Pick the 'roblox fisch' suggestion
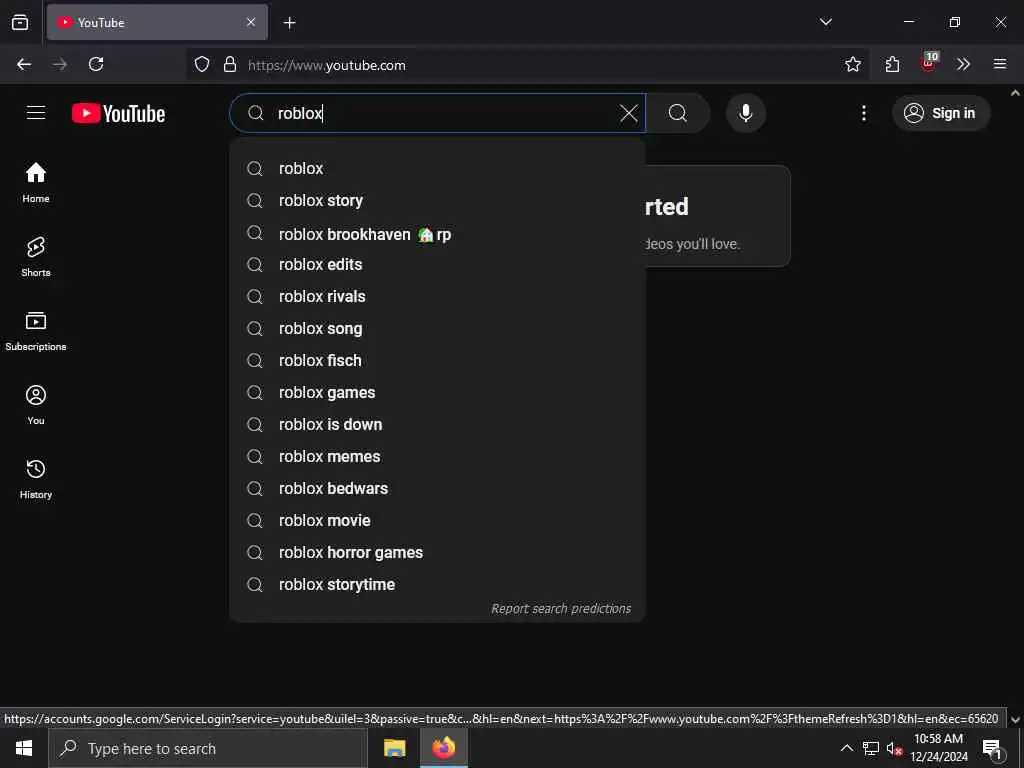This screenshot has height=768, width=1024. pos(438,360)
